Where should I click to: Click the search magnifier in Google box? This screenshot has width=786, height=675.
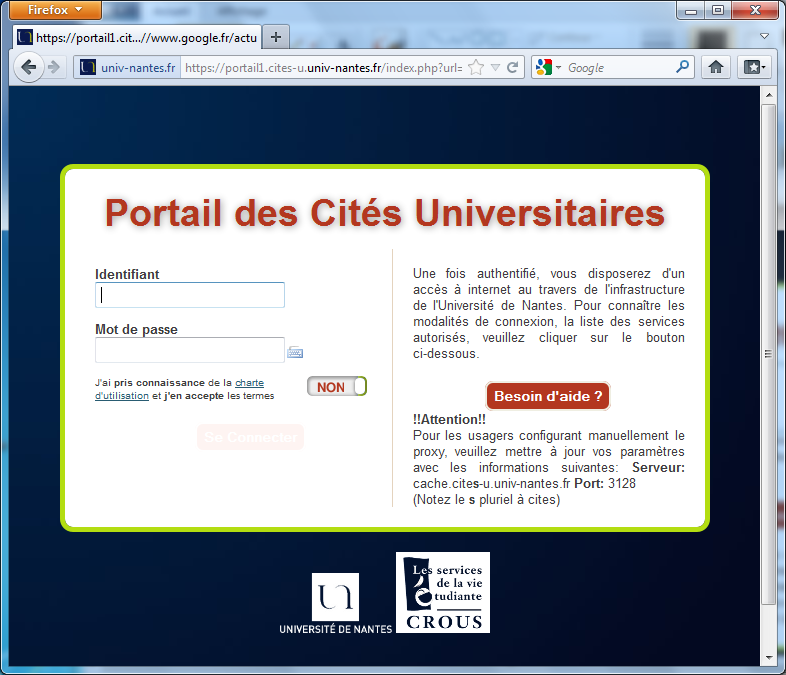click(x=683, y=68)
